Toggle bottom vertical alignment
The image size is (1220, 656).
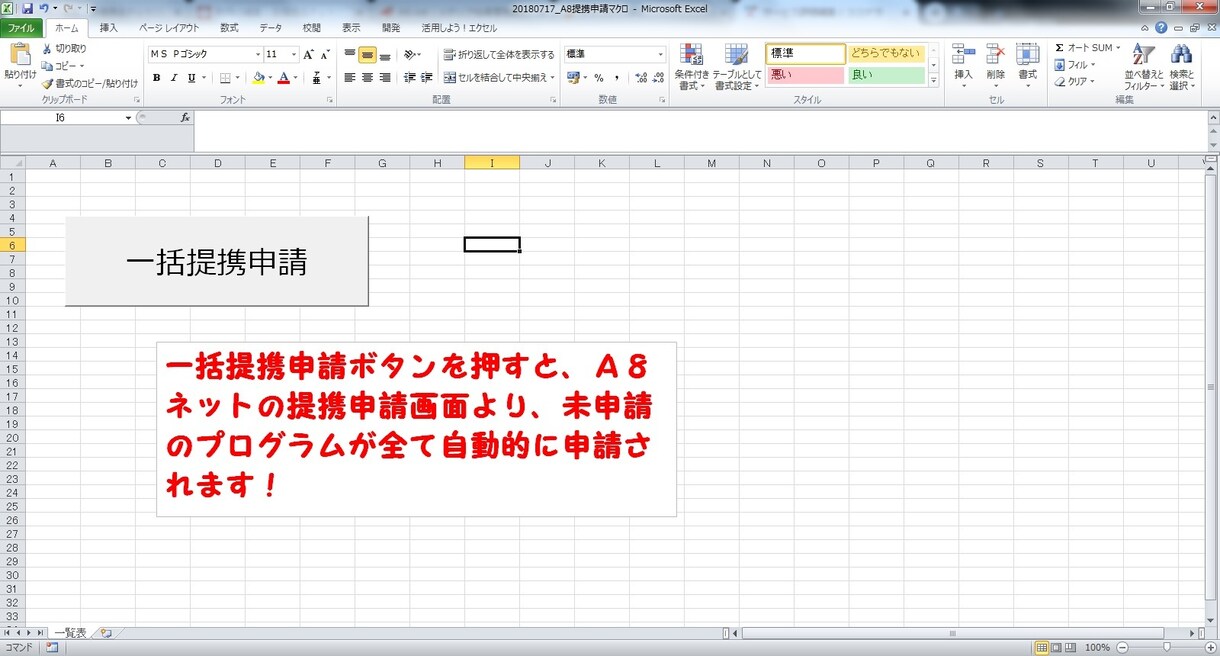point(384,55)
